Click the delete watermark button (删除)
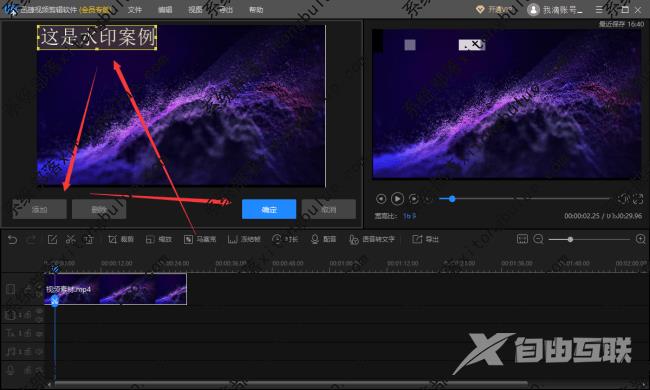 click(99, 209)
